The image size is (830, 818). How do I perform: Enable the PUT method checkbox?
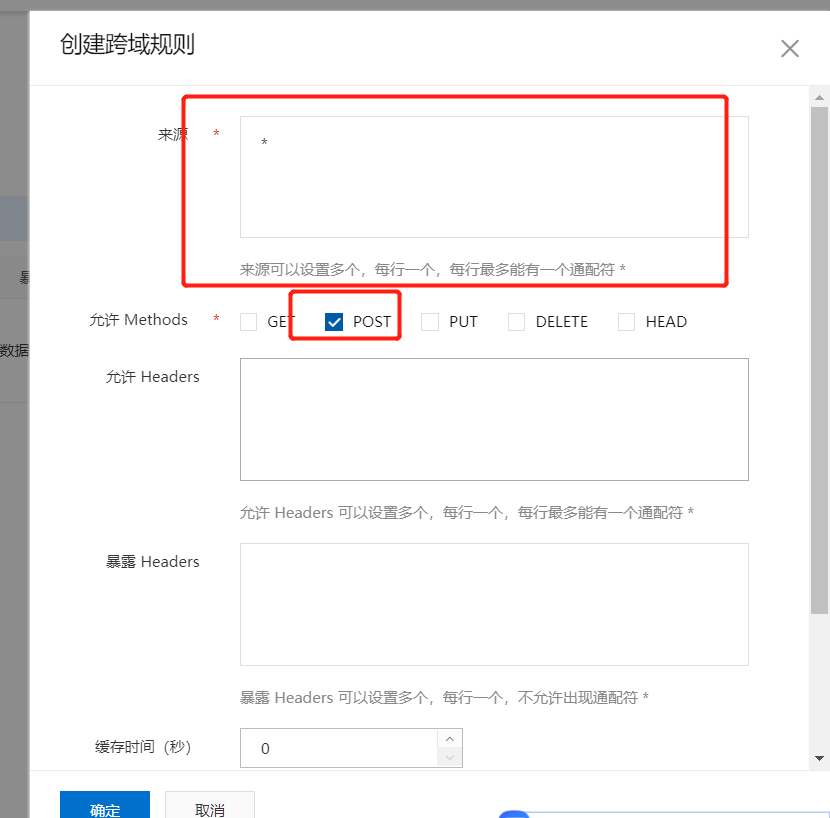[430, 321]
